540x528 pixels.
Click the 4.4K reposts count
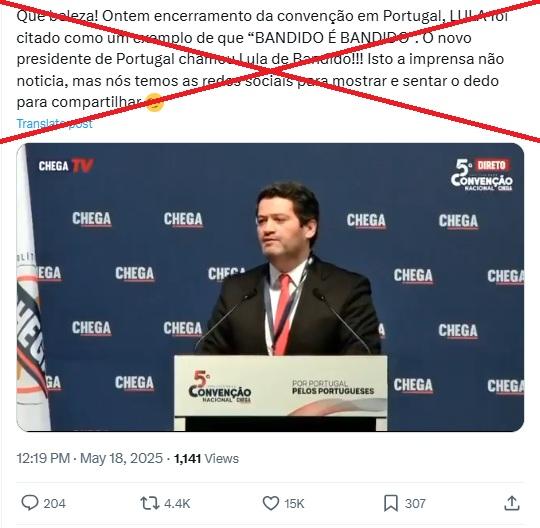(177, 504)
